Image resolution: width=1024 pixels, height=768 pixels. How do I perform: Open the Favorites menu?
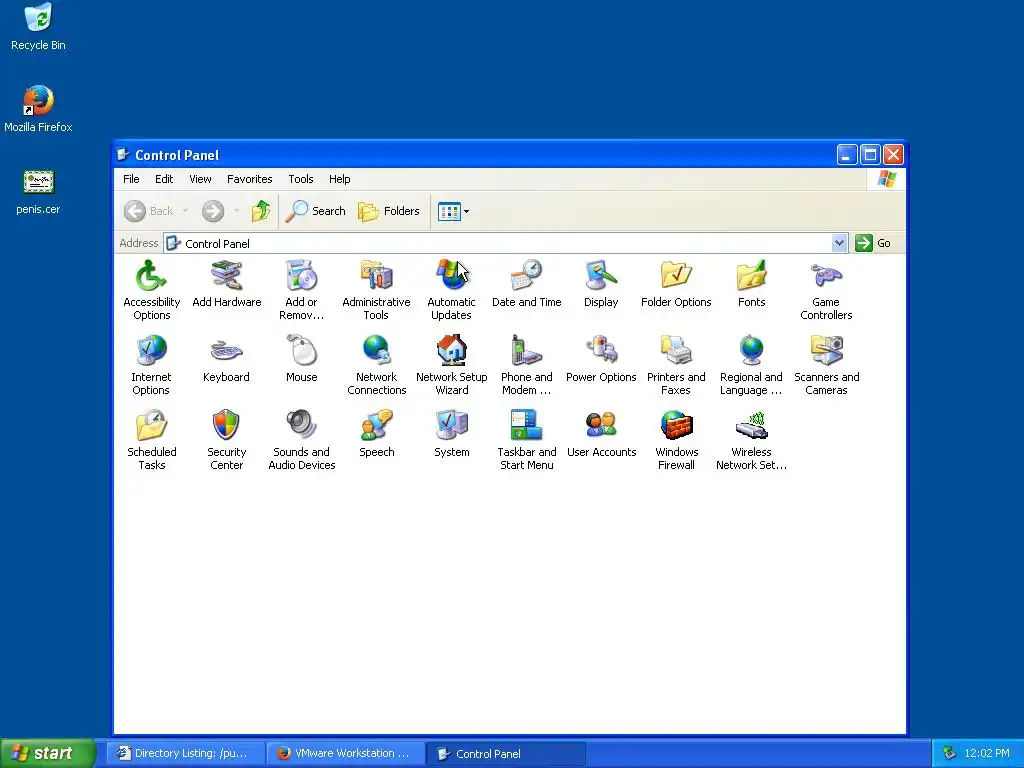249,179
